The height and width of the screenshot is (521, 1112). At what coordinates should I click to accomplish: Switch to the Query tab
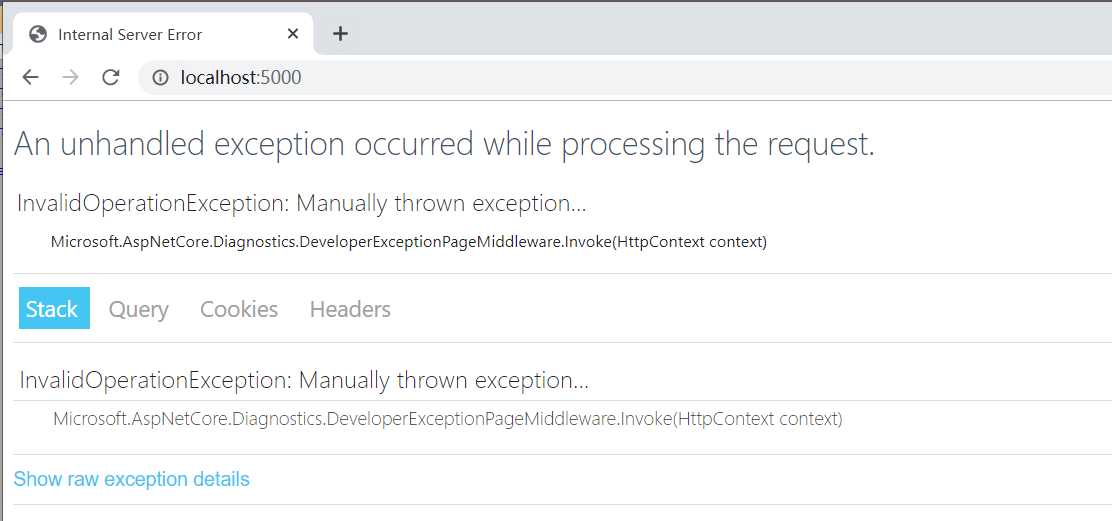[x=138, y=309]
